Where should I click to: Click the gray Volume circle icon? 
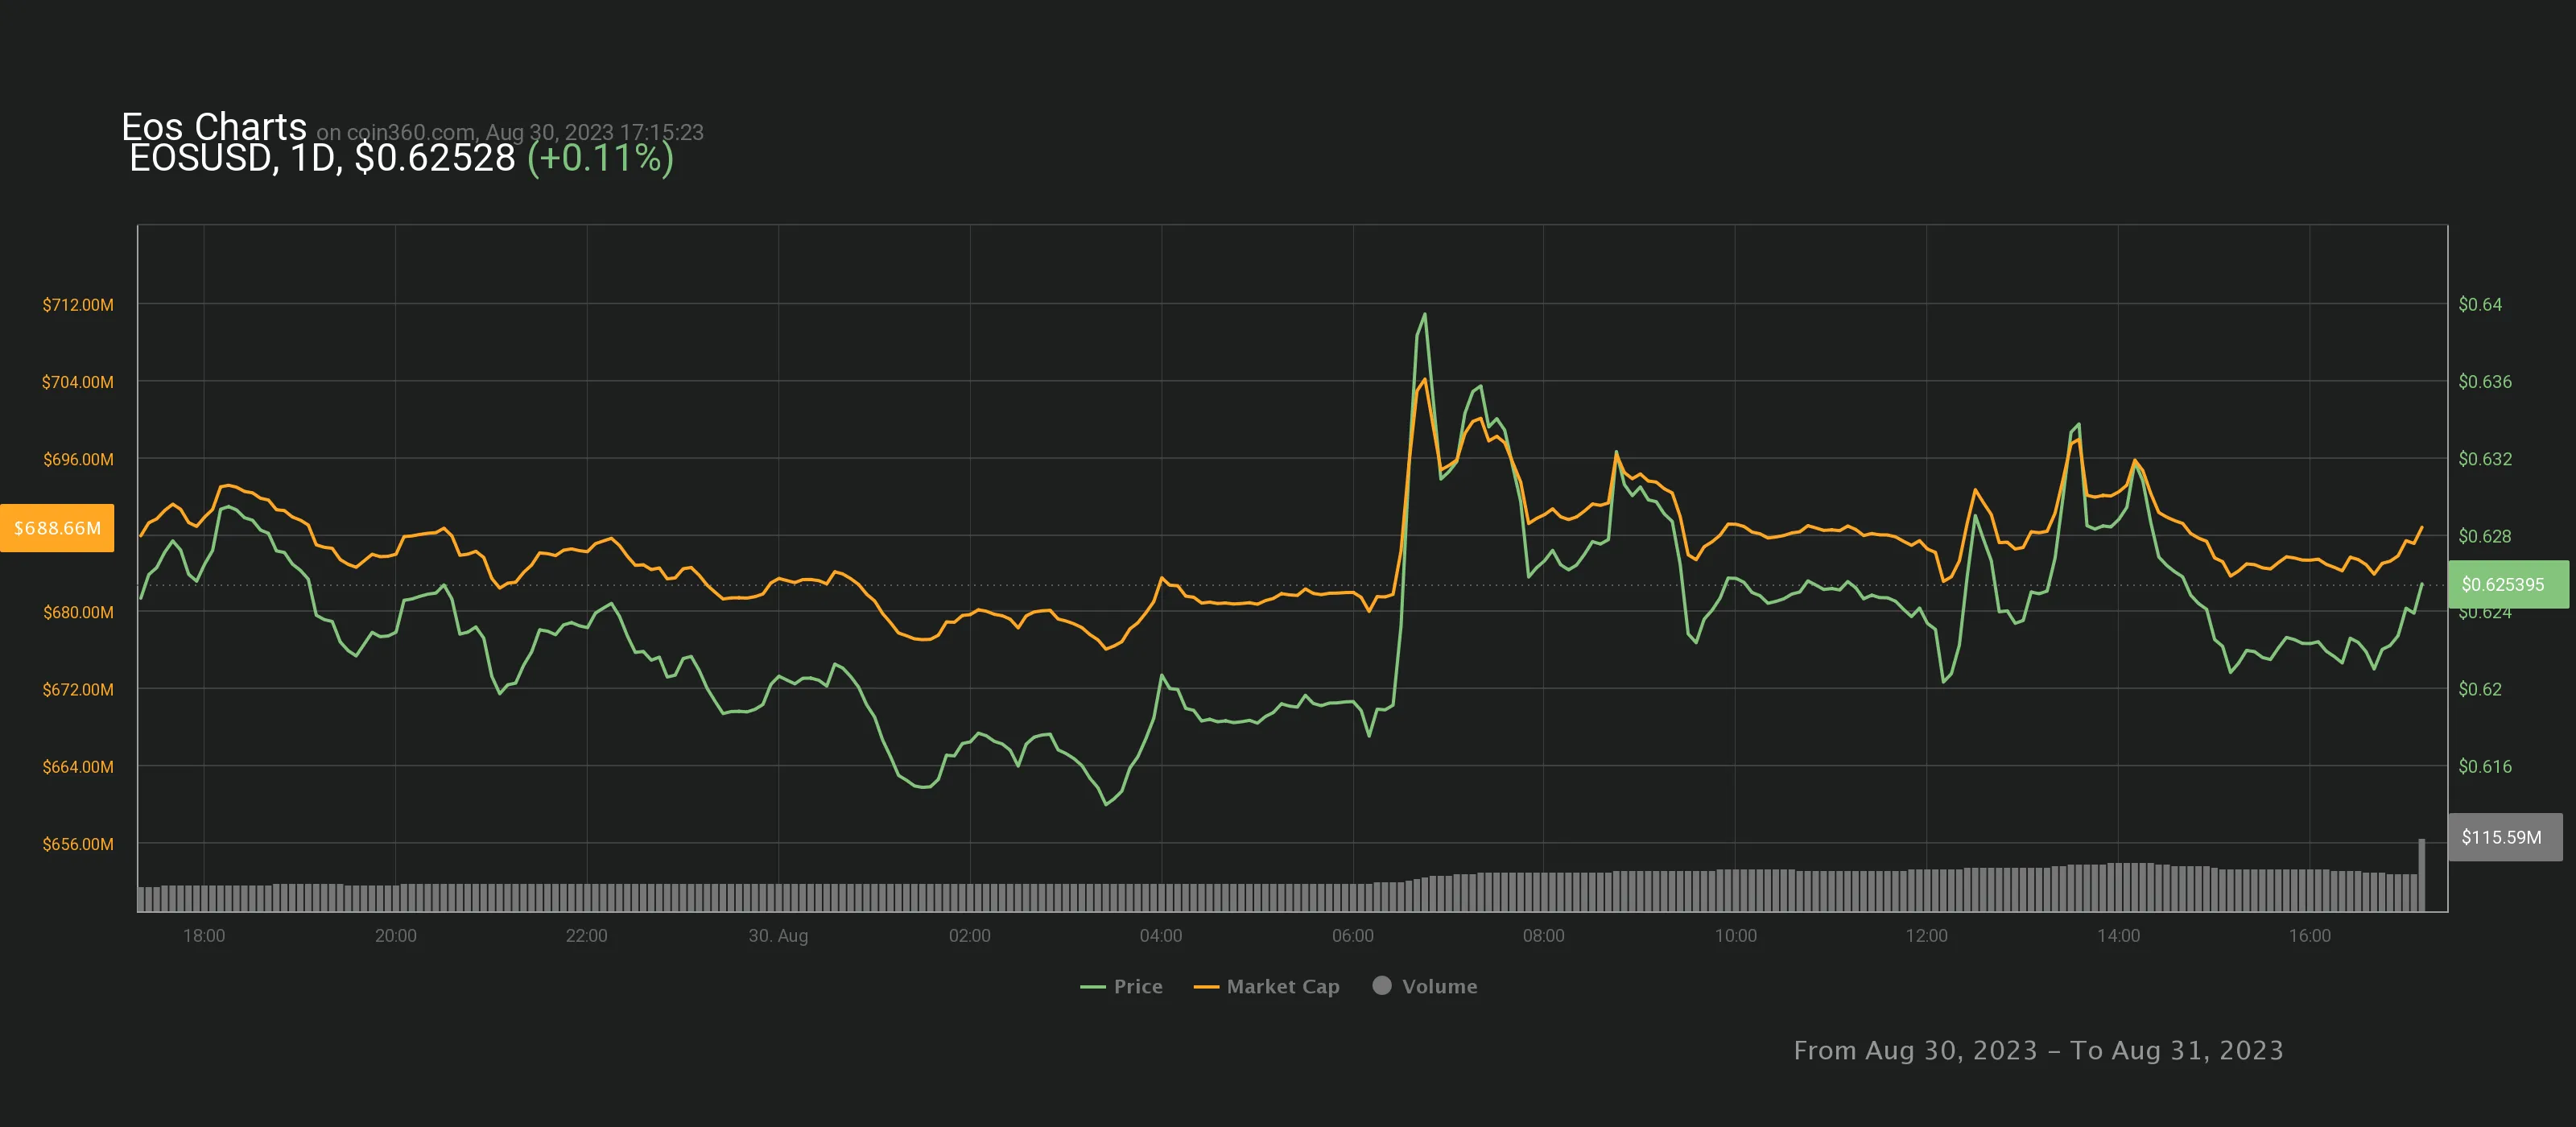click(1382, 985)
